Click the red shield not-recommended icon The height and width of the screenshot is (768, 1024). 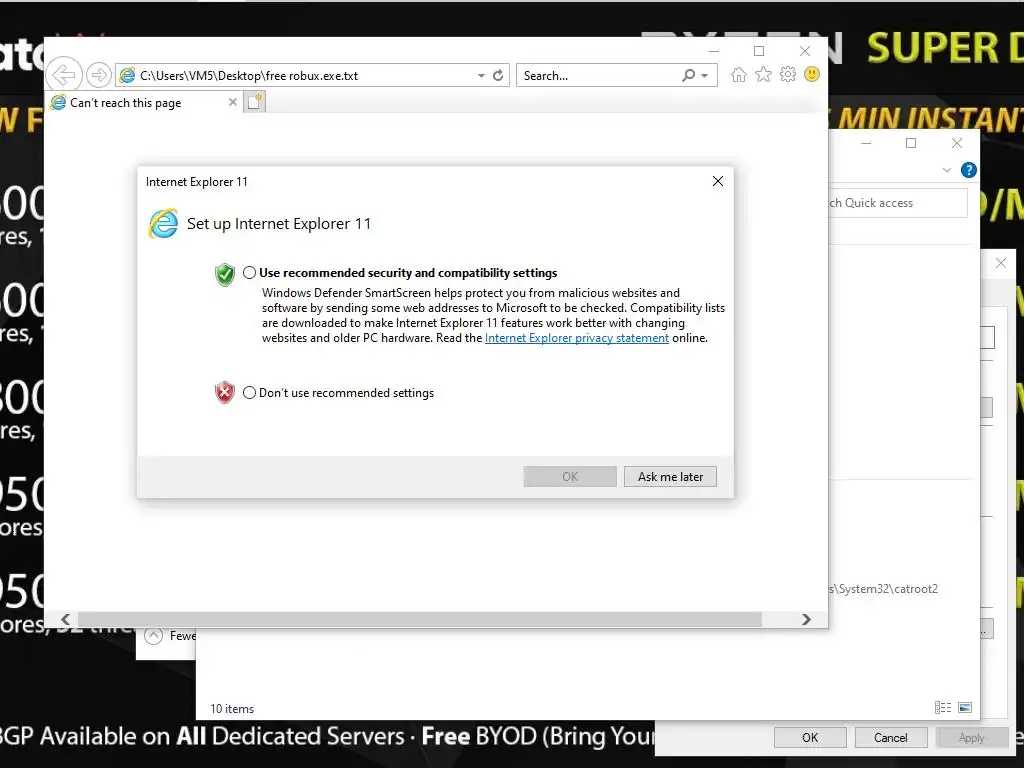pos(225,392)
